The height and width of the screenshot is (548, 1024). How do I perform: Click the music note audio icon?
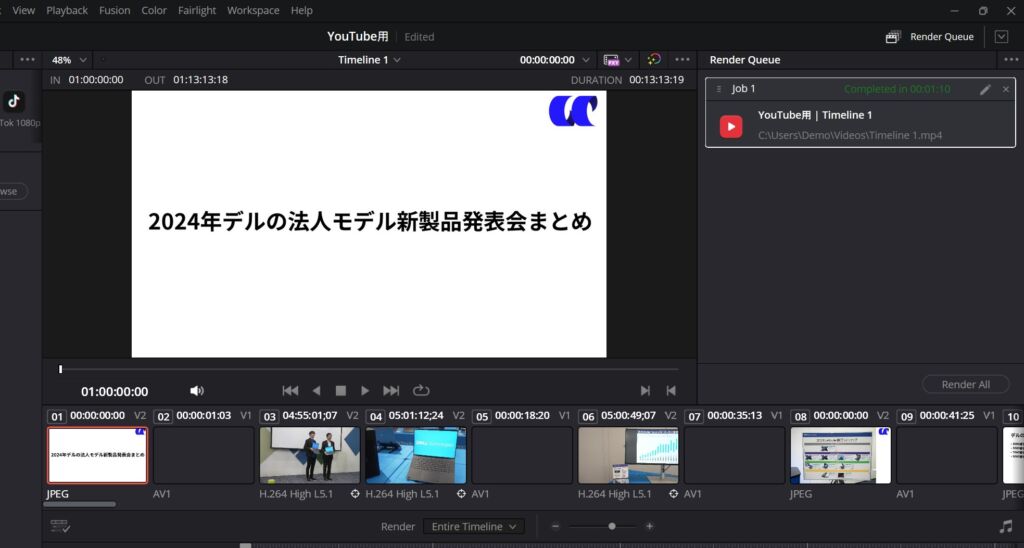pyautogui.click(x=1005, y=526)
